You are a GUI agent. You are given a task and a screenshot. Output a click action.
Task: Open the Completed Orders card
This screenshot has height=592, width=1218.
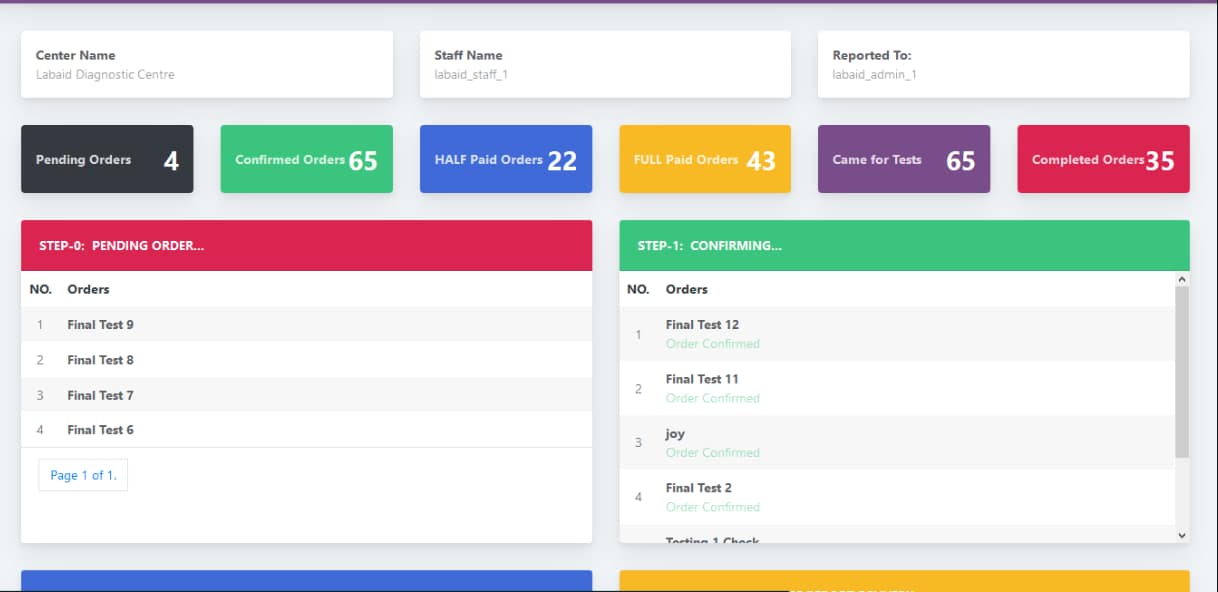[x=1103, y=158]
